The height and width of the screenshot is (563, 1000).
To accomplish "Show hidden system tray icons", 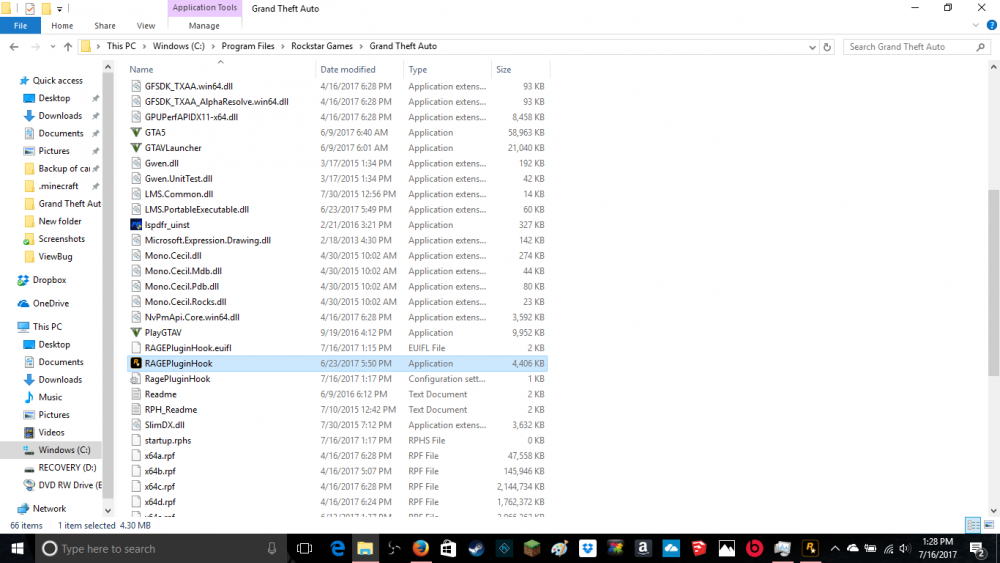I will (x=835, y=548).
